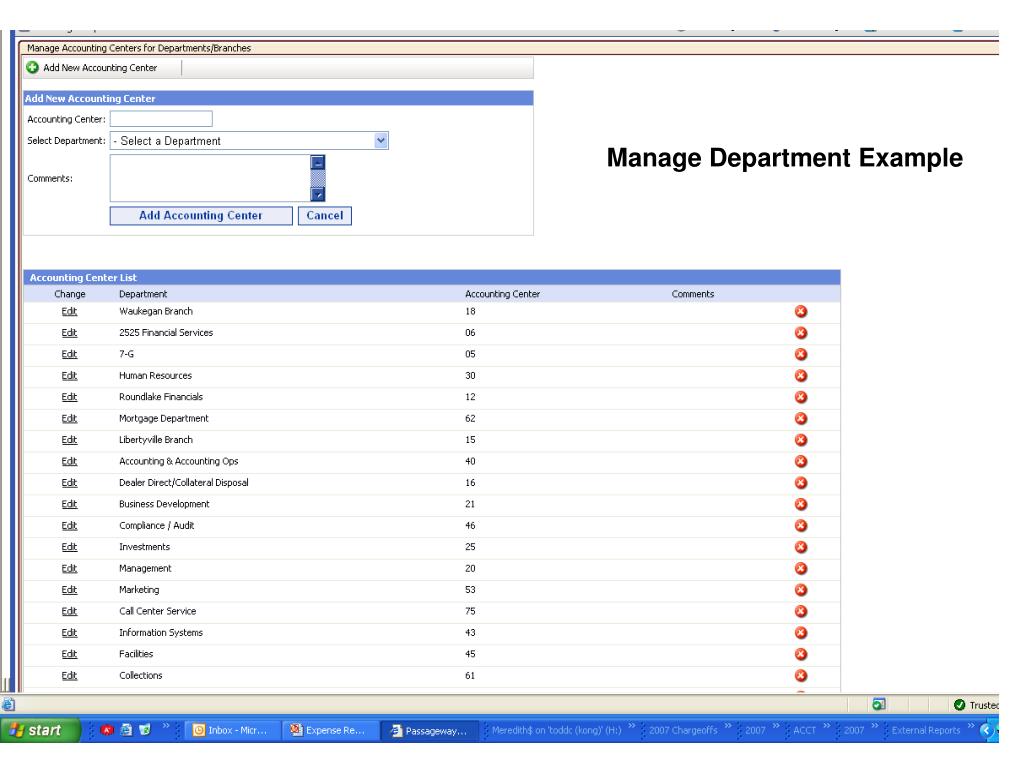Delete the Marketing row
Viewport: 1024px width, 768px height.
801,590
